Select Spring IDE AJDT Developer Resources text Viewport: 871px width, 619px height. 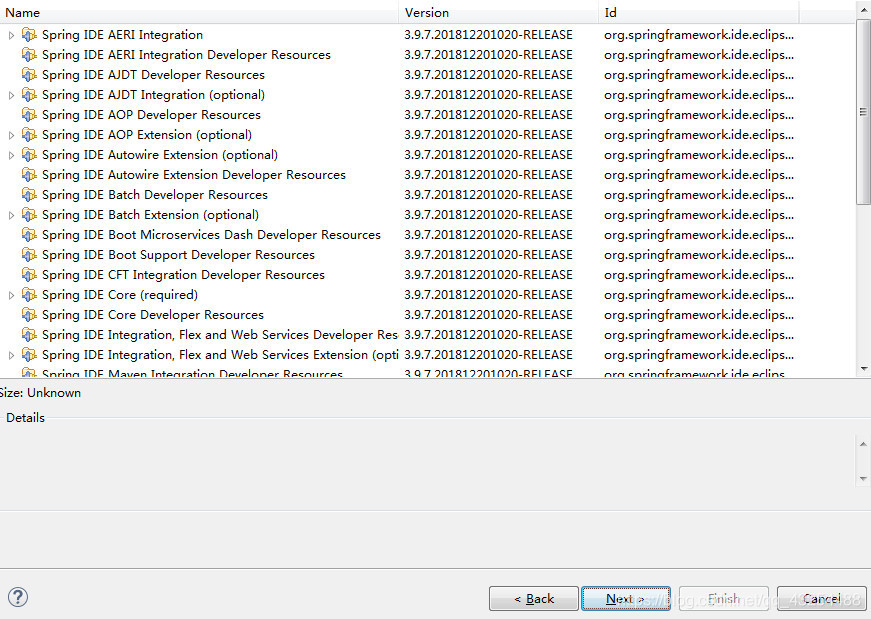(153, 75)
